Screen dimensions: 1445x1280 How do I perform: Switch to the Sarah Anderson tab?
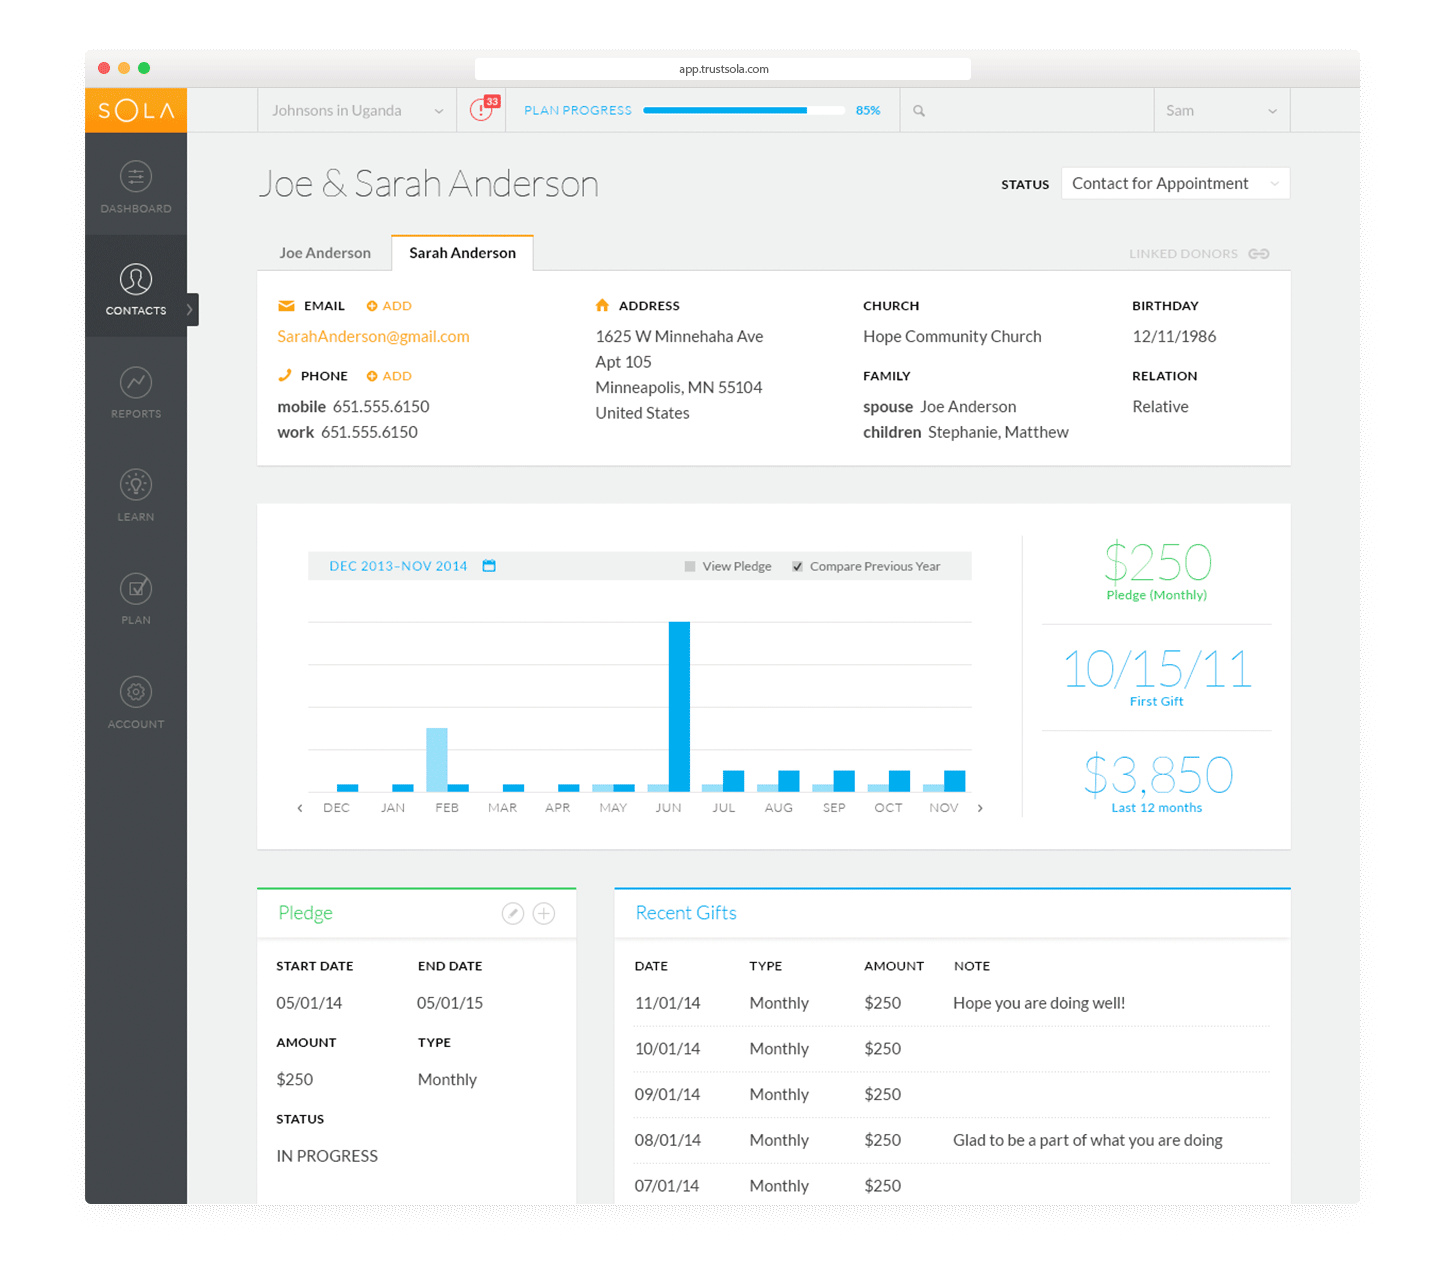462,253
